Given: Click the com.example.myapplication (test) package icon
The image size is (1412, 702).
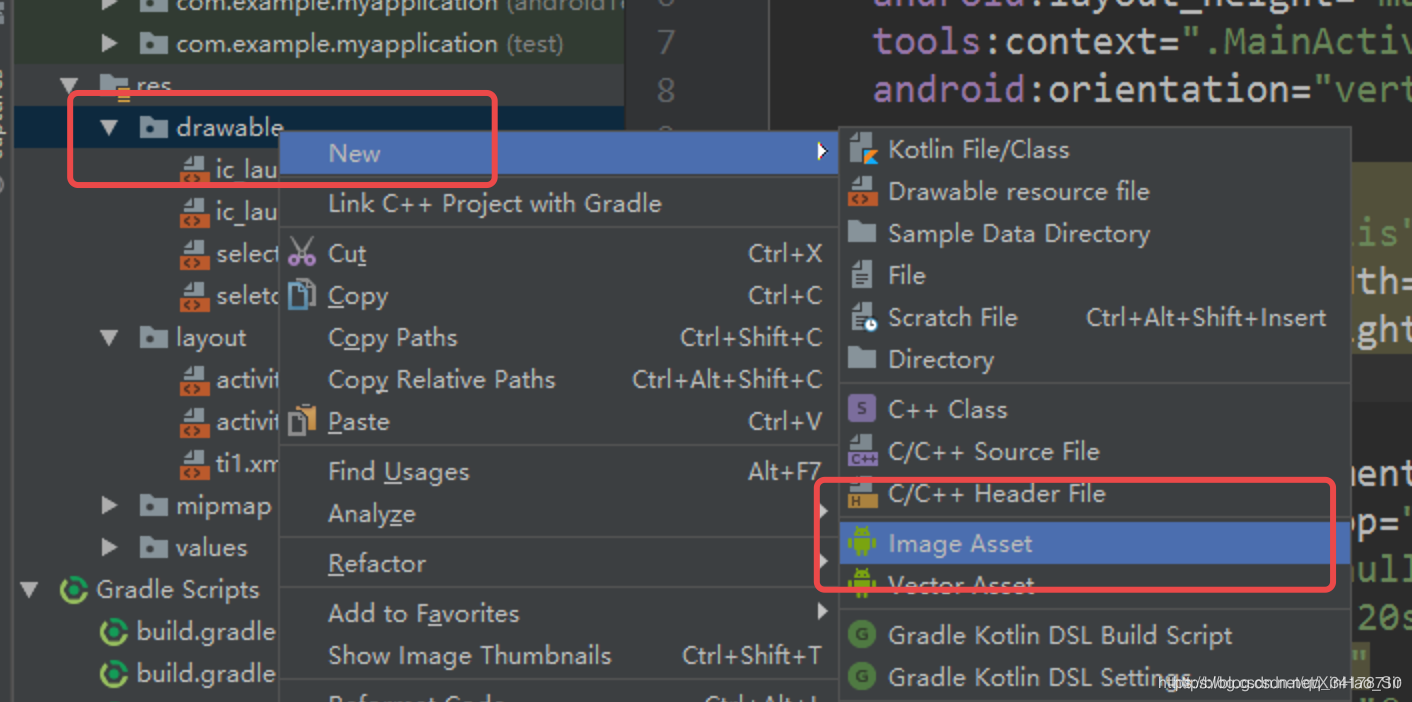Looking at the screenshot, I should 153,44.
